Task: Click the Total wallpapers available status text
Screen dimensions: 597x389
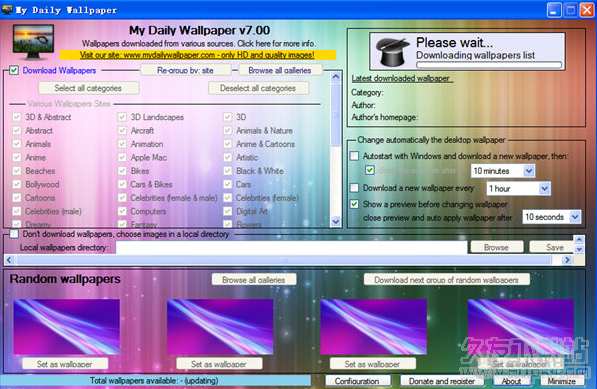Action: pos(154,381)
